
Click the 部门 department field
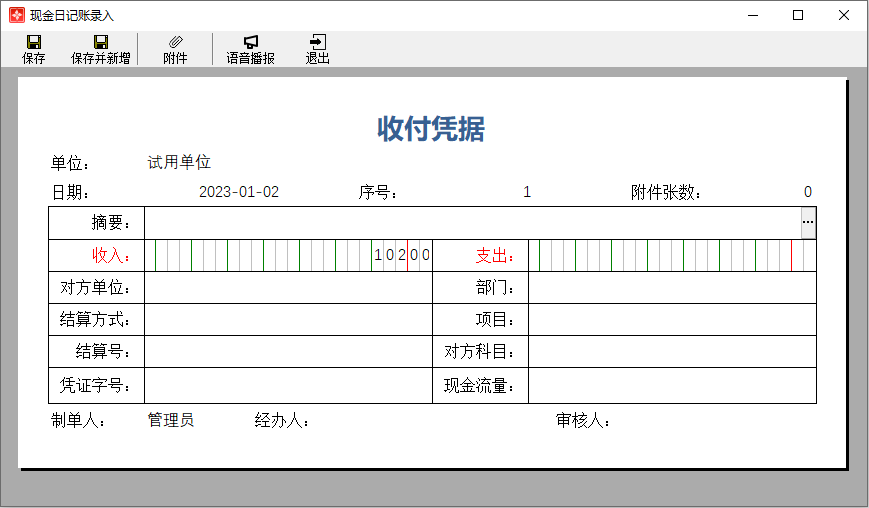672,288
